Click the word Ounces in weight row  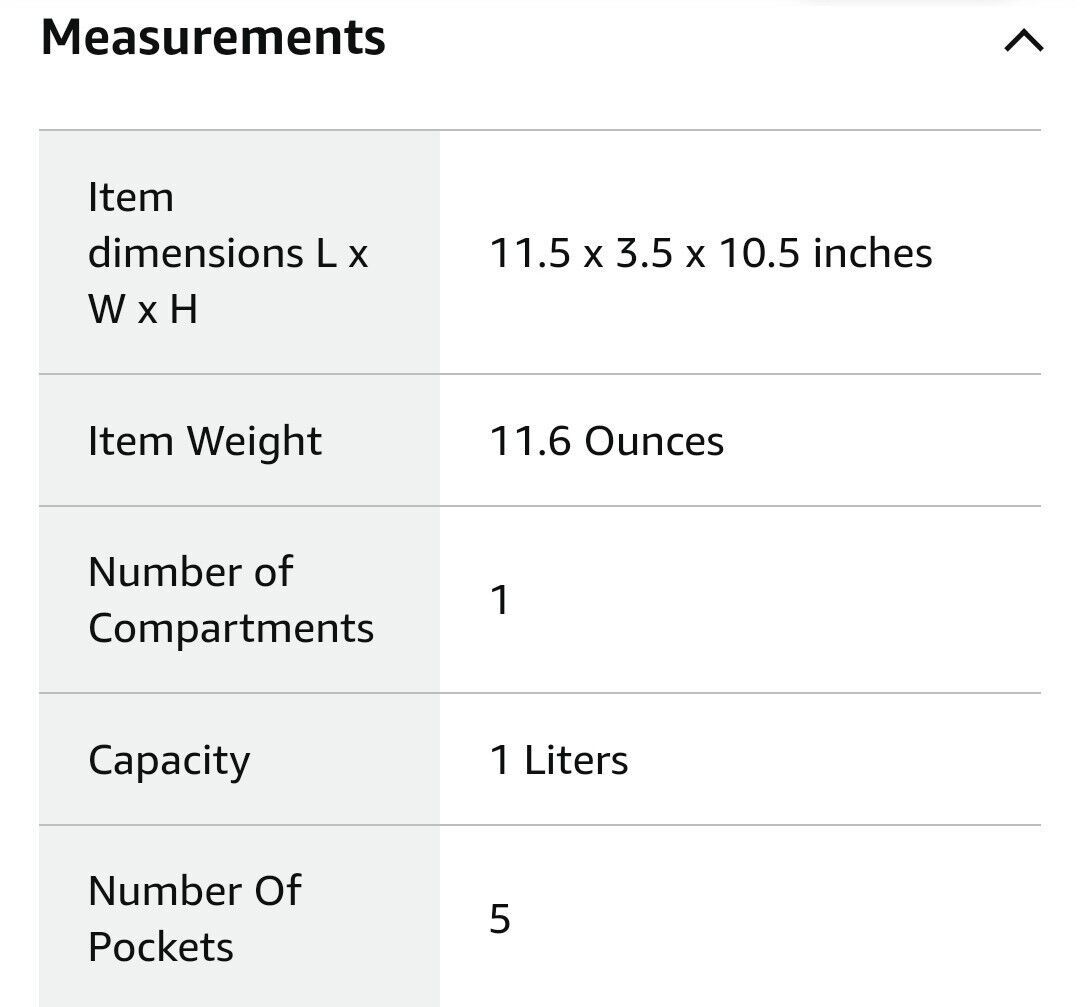click(654, 441)
